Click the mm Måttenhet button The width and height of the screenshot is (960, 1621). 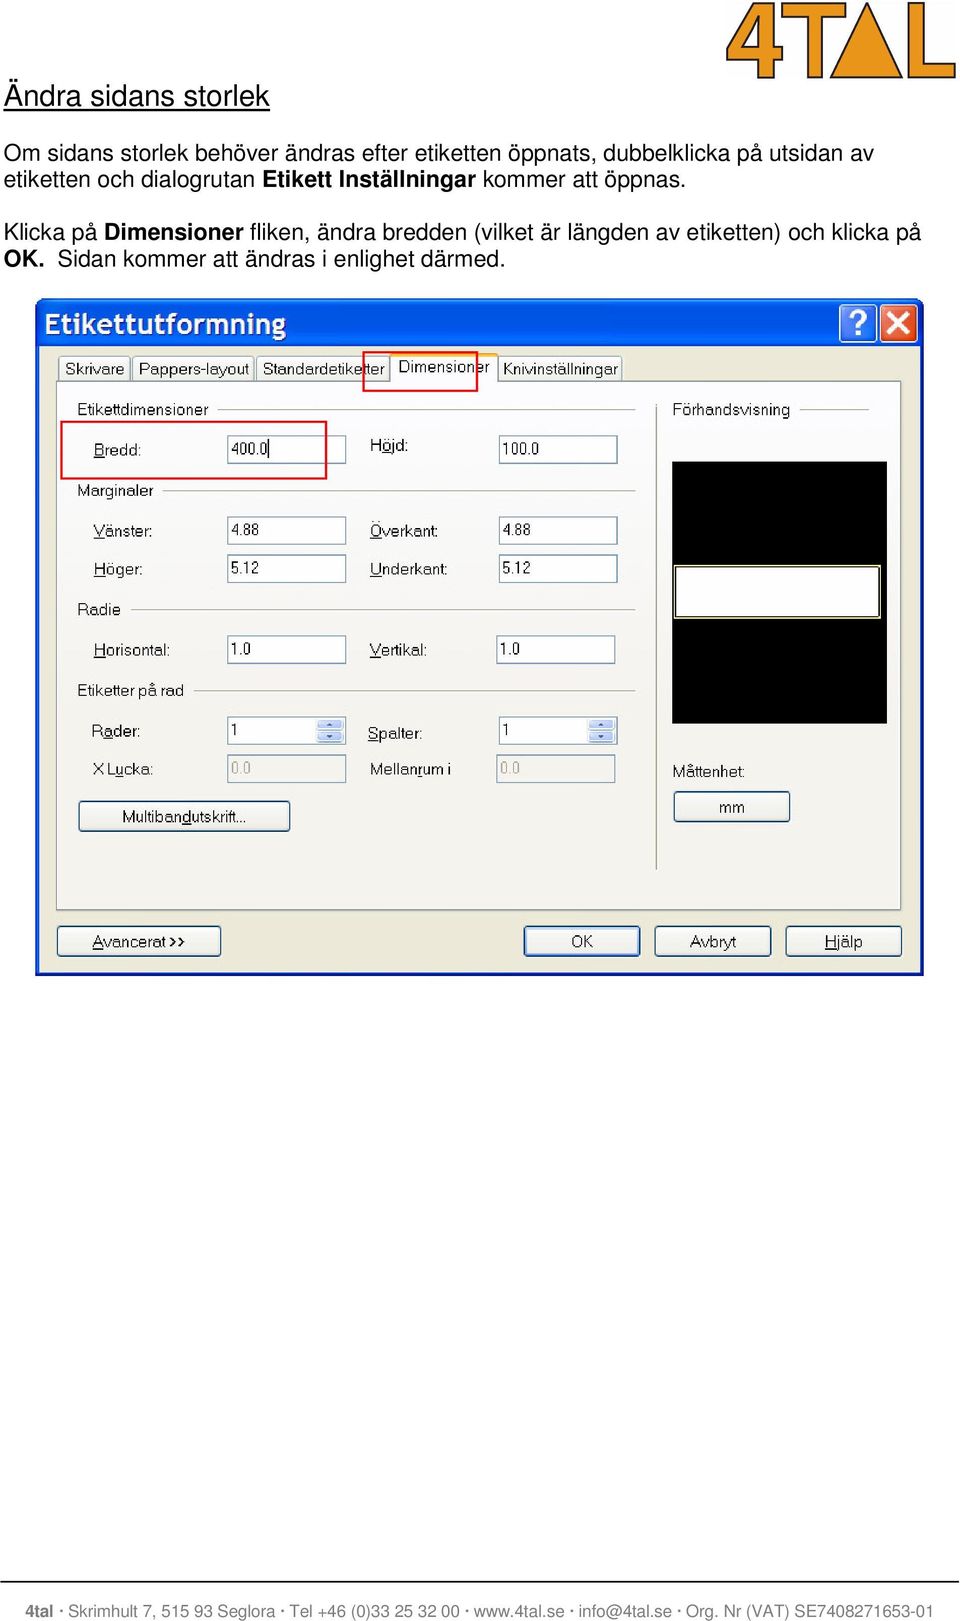(732, 807)
